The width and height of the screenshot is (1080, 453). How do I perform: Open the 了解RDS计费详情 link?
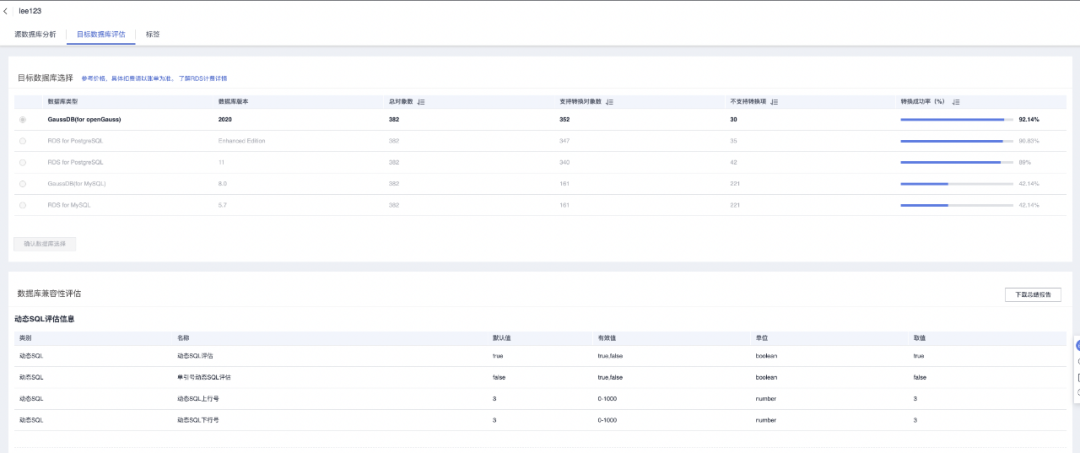click(202, 78)
